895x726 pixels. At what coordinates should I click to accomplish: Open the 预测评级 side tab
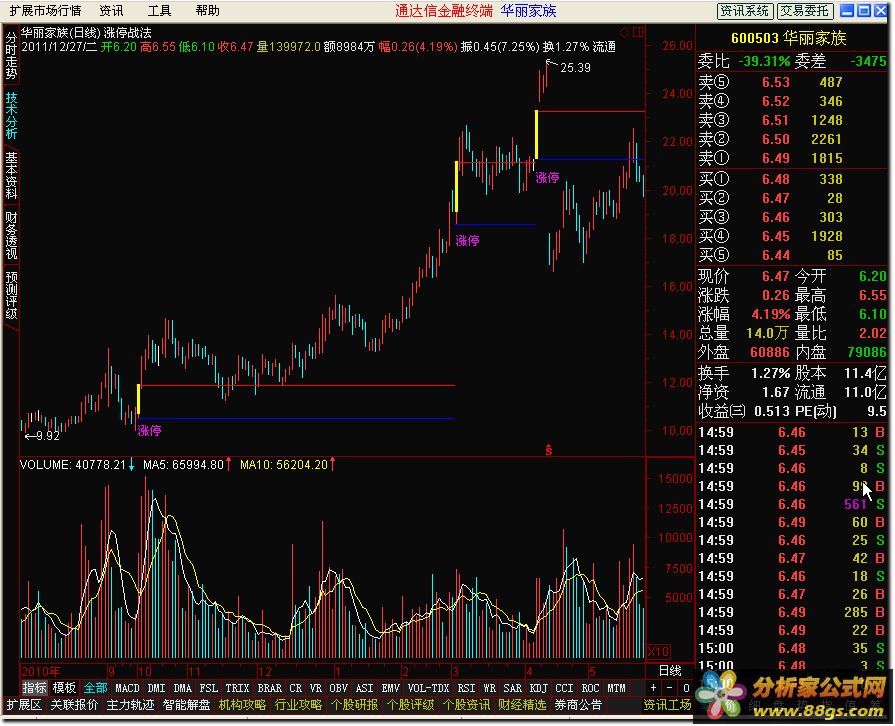tap(11, 295)
